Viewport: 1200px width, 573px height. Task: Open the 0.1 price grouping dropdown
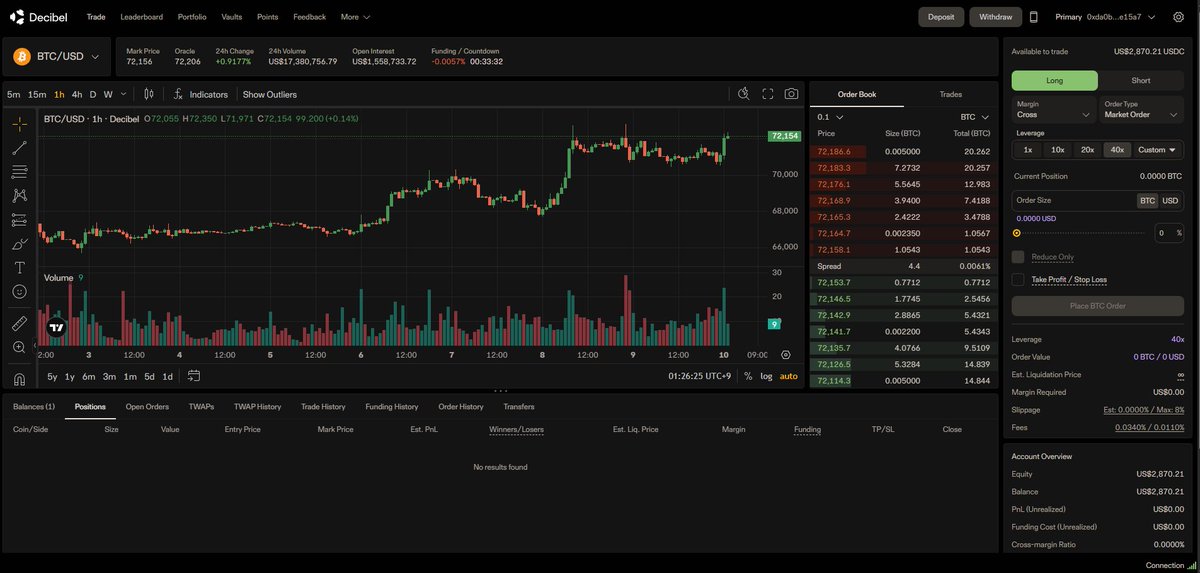click(x=831, y=117)
